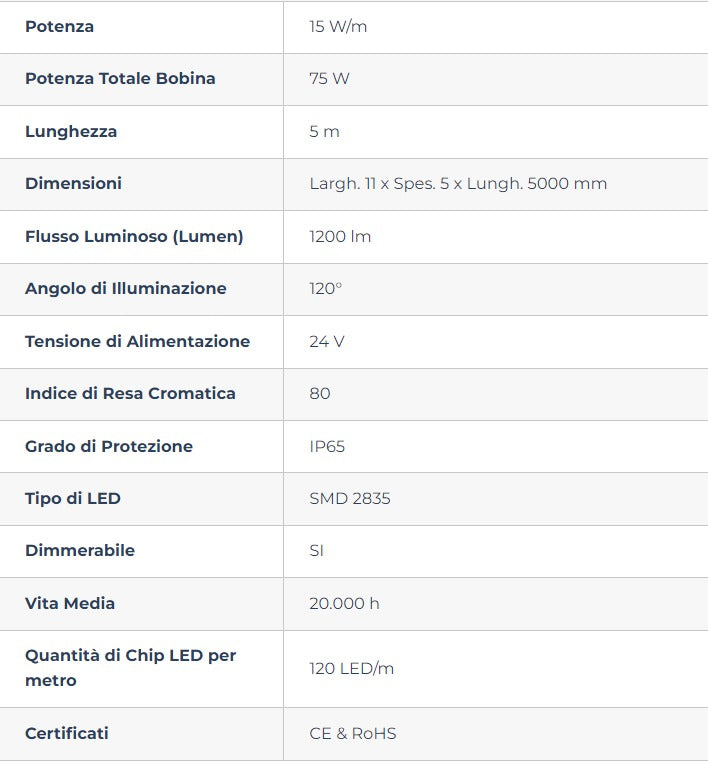Select the 1200 lm value
The width and height of the screenshot is (708, 761).
[x=340, y=237]
